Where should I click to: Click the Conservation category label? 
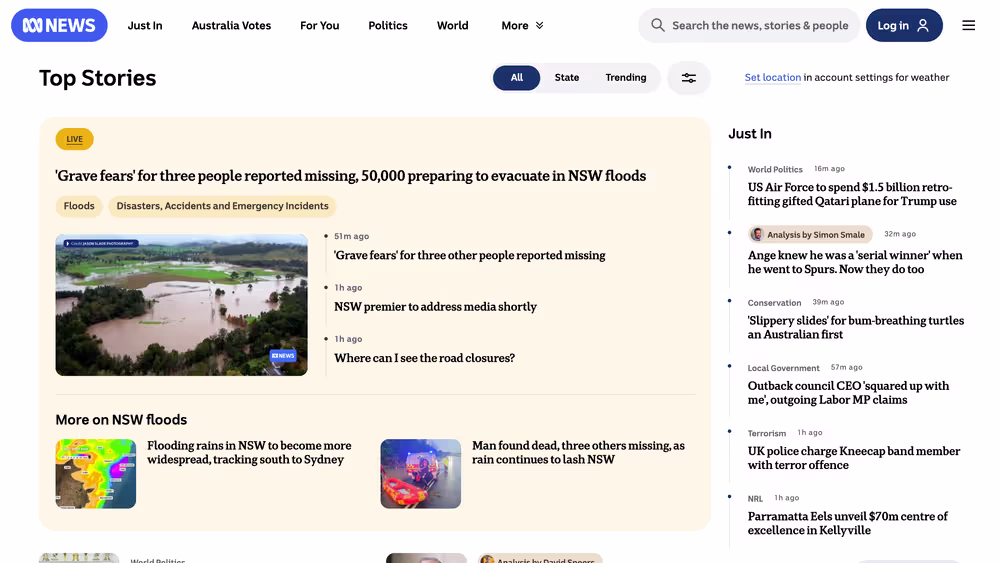(x=774, y=303)
